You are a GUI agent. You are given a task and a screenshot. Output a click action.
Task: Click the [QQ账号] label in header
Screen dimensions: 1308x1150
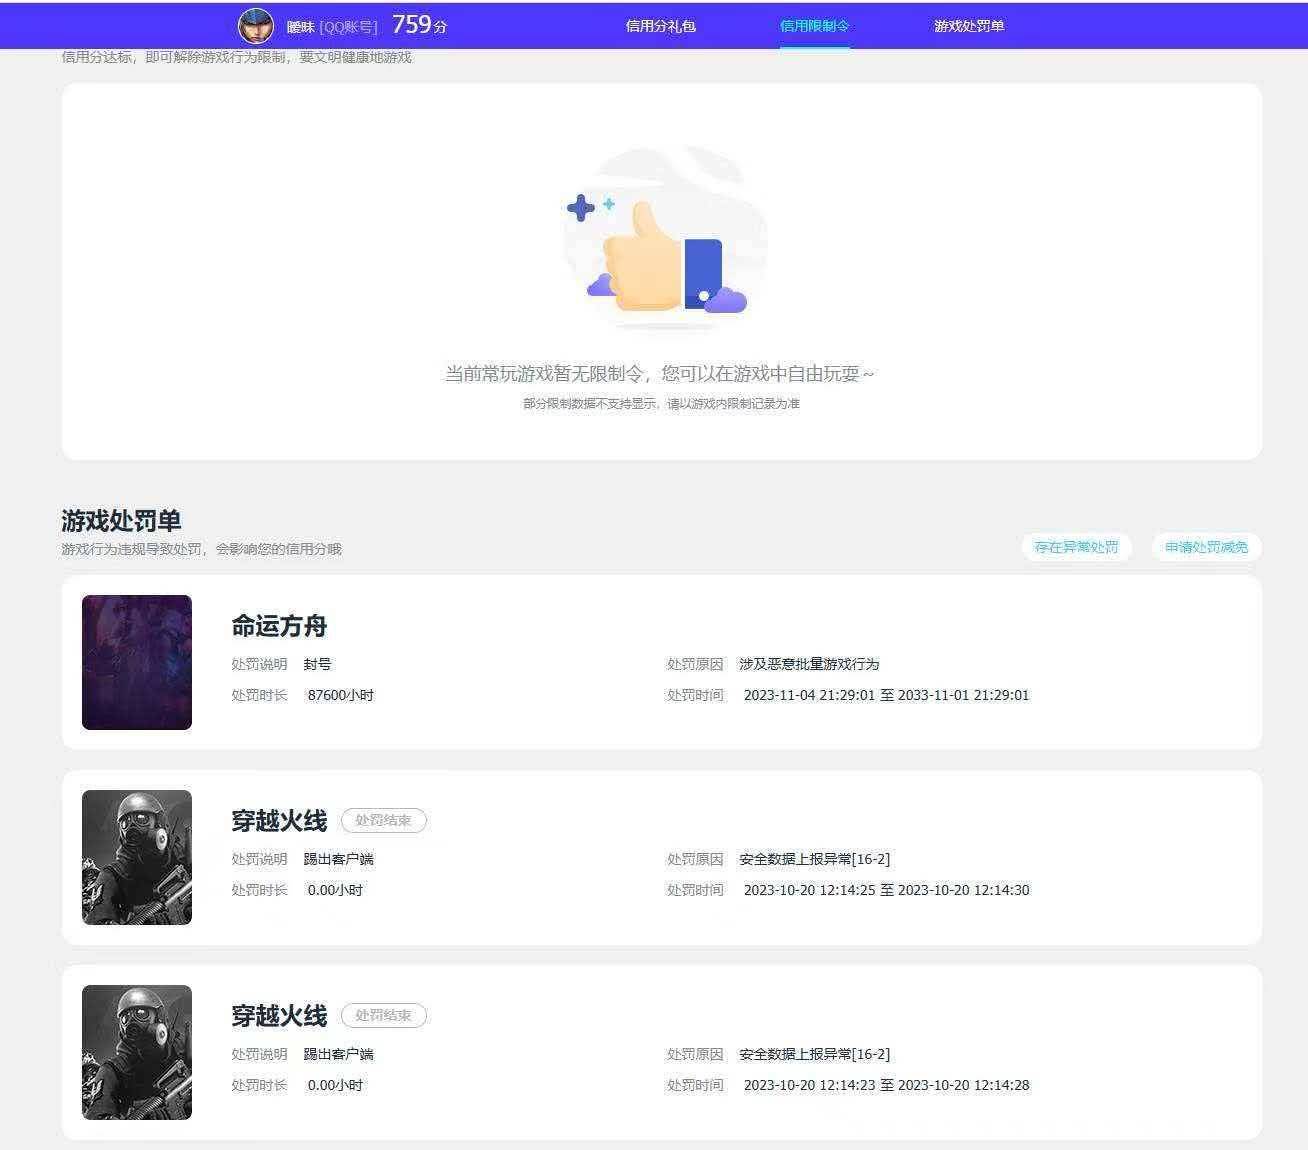[348, 27]
